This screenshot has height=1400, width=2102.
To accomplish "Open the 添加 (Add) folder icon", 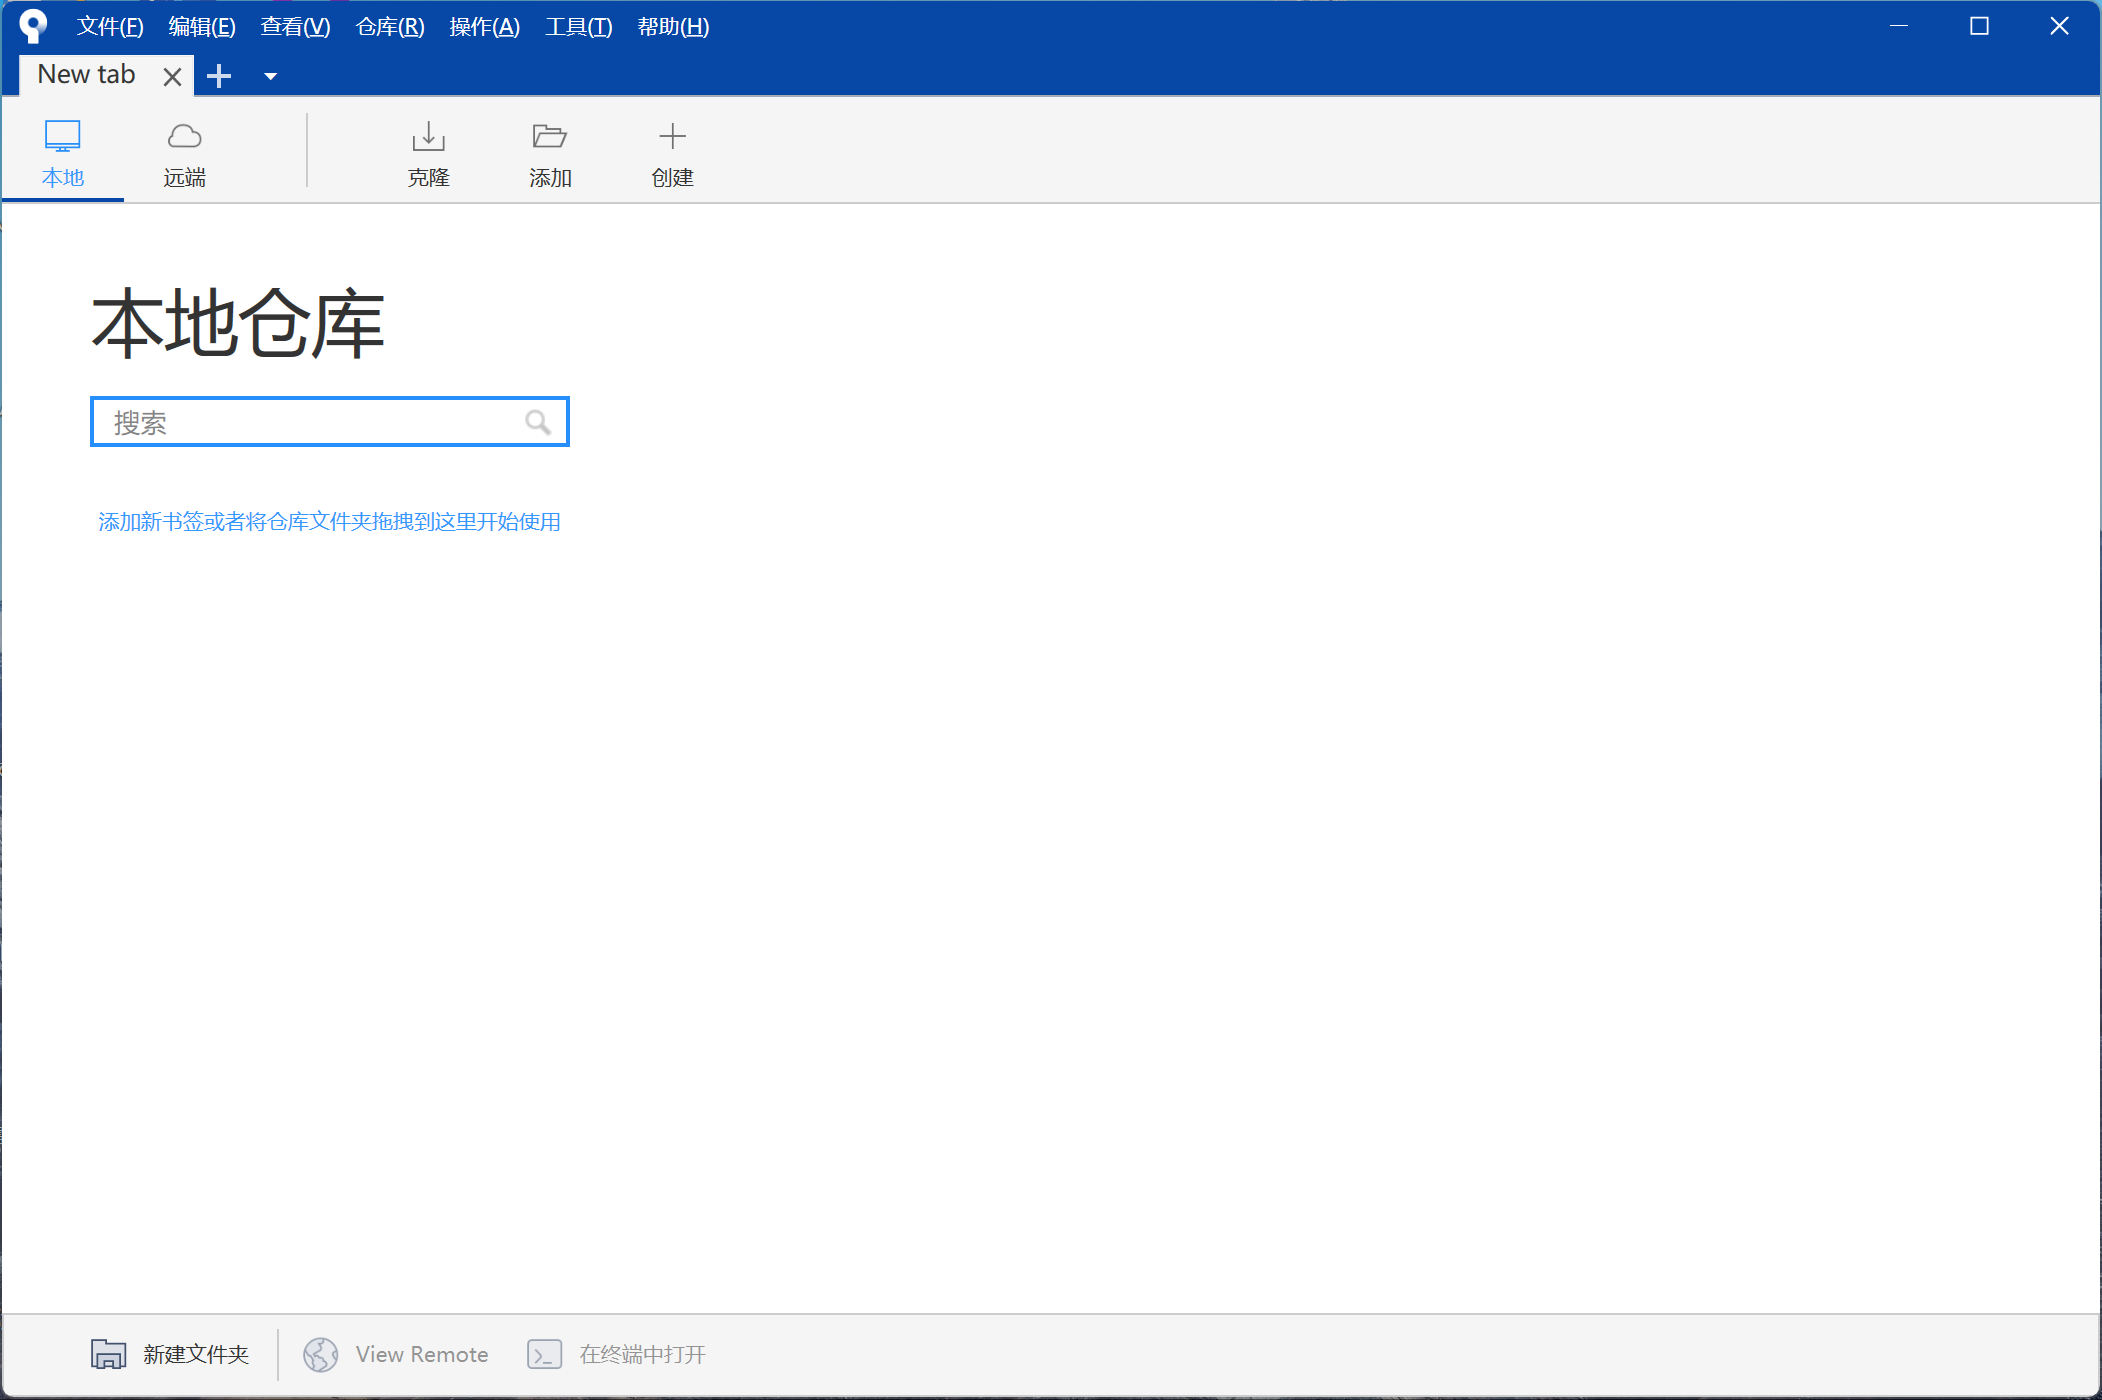I will [550, 136].
